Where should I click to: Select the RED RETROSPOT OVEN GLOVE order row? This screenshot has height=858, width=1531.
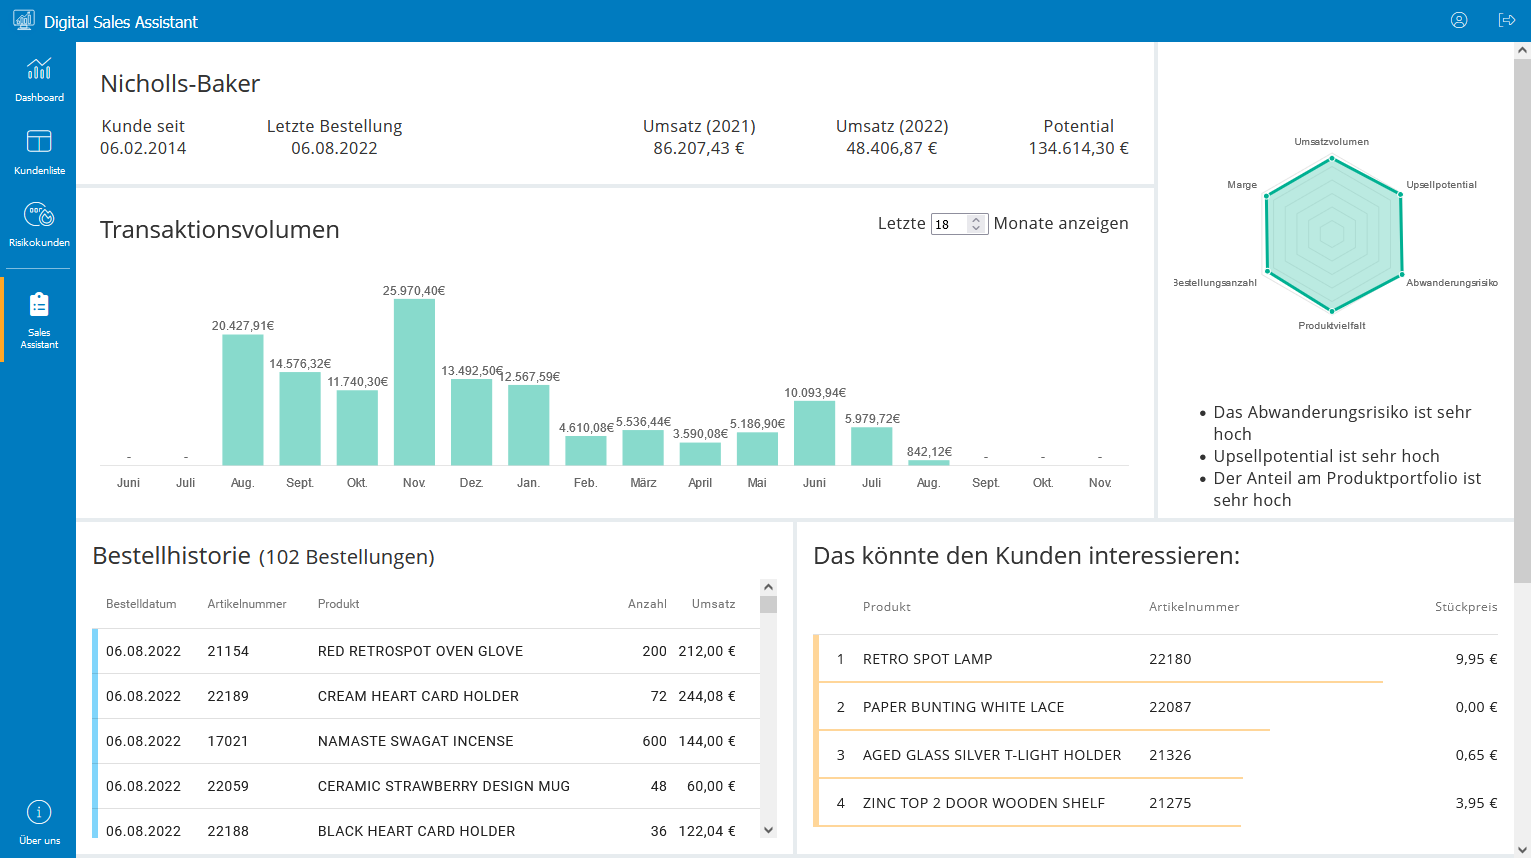[x=420, y=651]
